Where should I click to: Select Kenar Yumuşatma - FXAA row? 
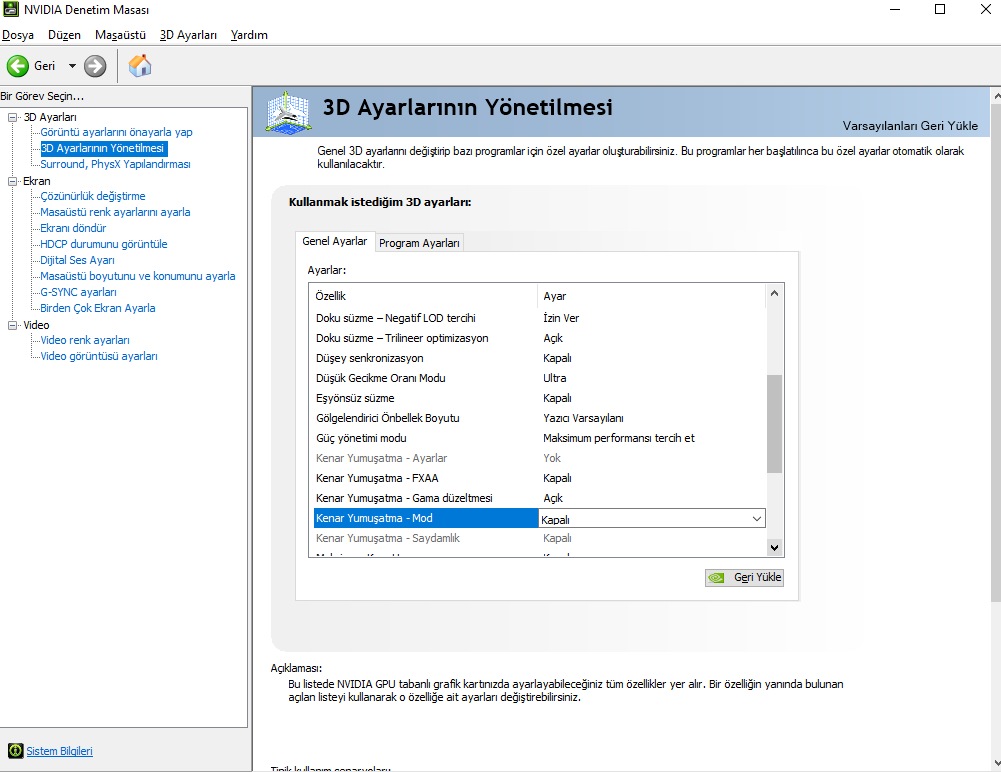(539, 478)
